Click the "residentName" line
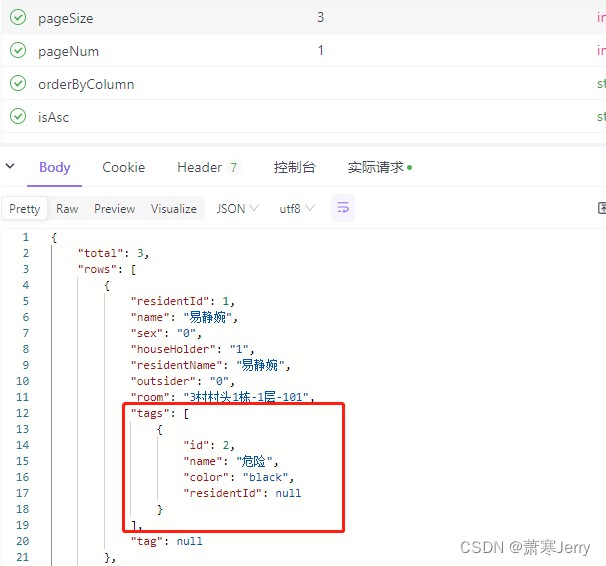The height and width of the screenshot is (566, 606). tap(211, 365)
